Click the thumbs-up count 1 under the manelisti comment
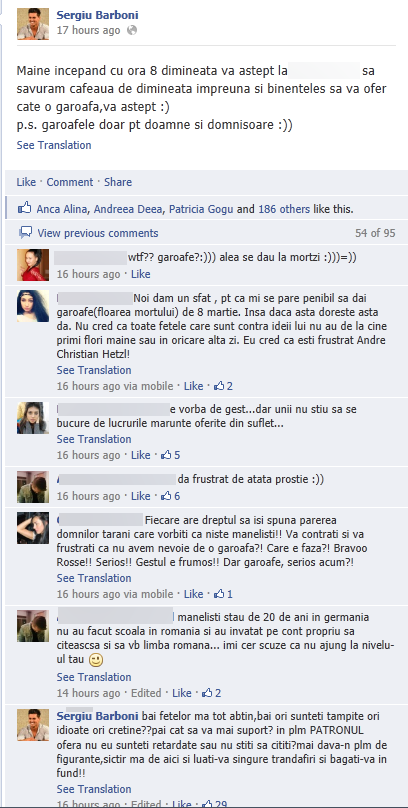The image size is (408, 808). click(x=224, y=594)
